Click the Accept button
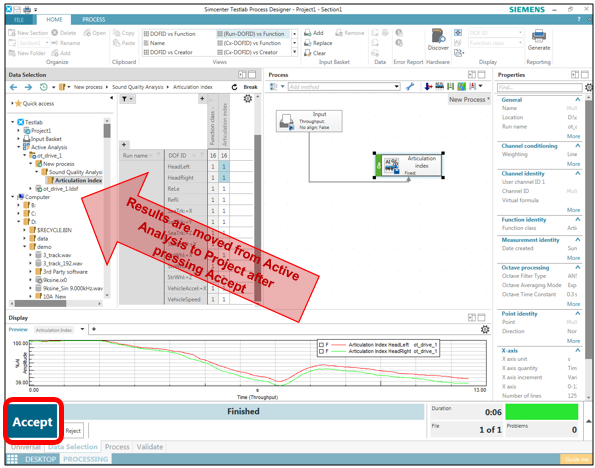 click(x=33, y=422)
